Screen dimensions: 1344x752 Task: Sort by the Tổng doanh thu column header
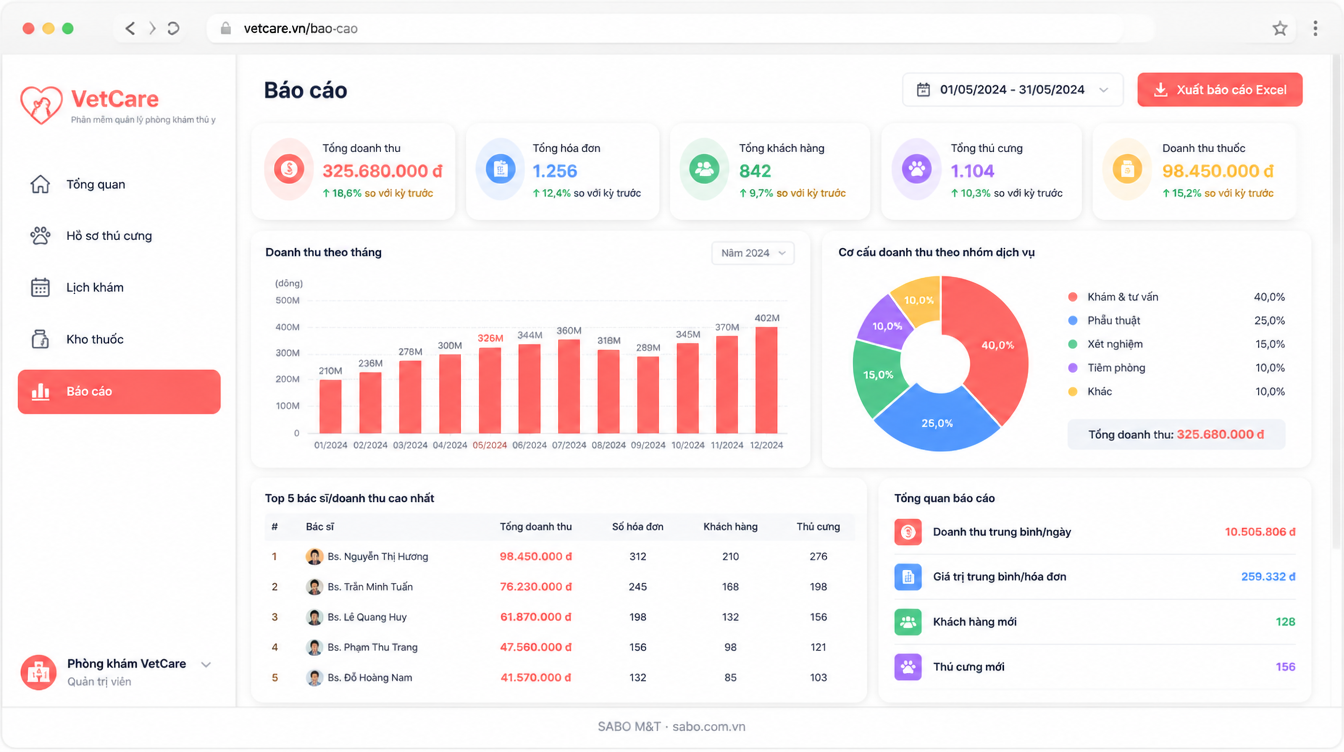coord(536,527)
